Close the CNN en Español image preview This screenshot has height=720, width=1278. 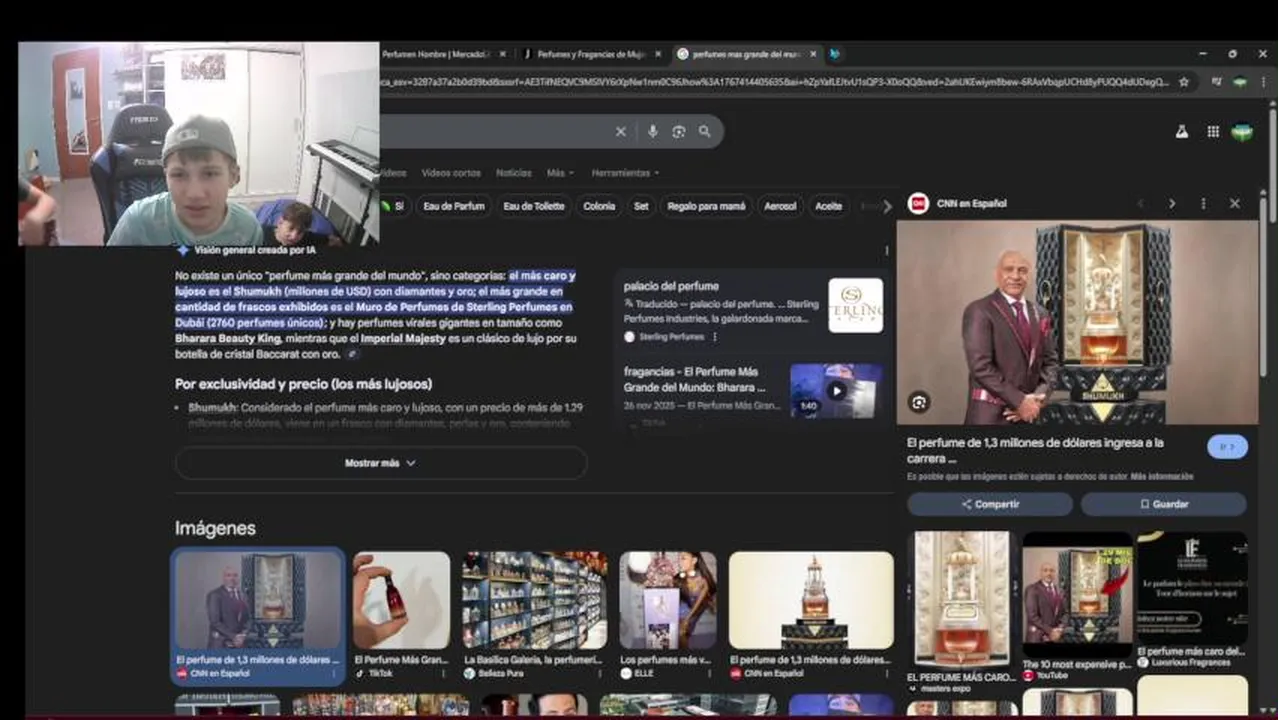coord(1235,204)
